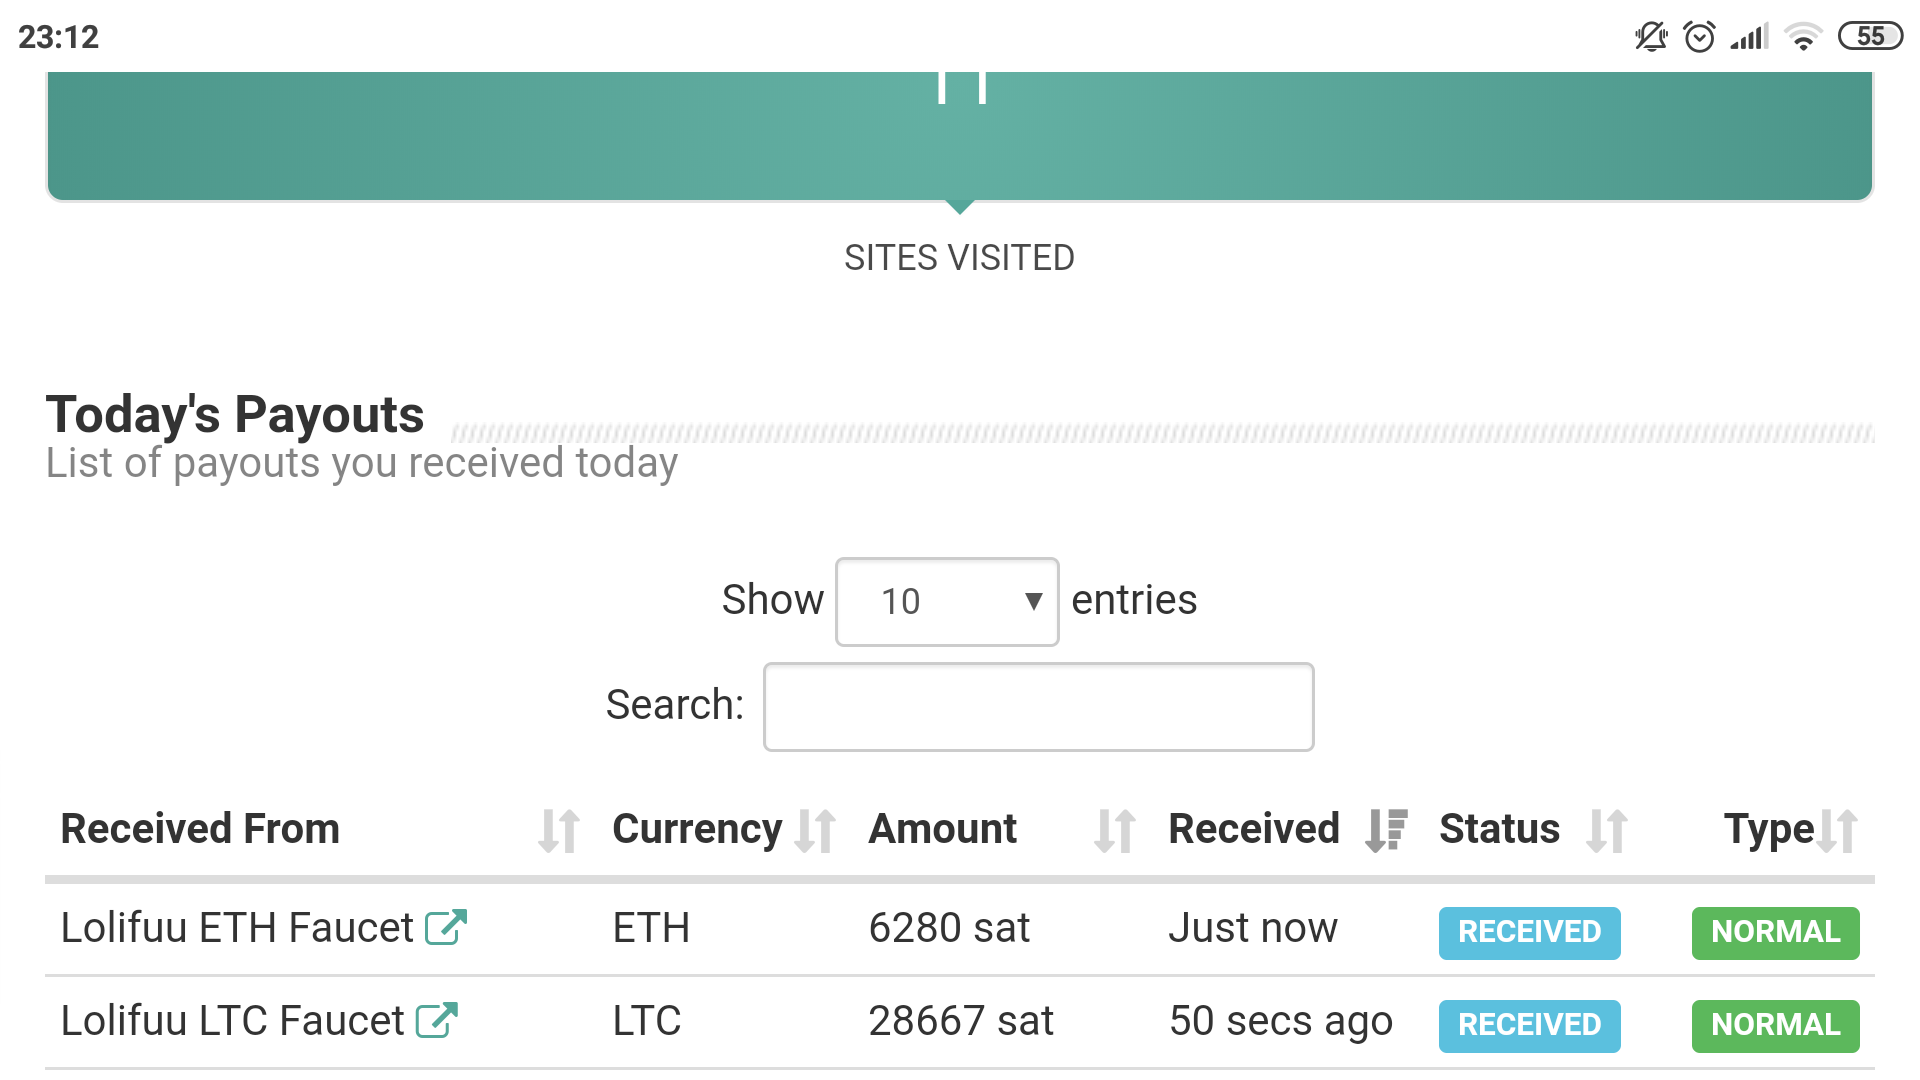Tap the alarm clock status icon
Image resolution: width=1920 pixels, height=1080 pixels.
point(1699,37)
